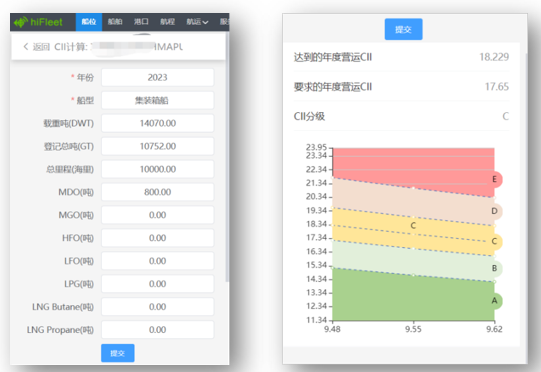This screenshot has width=541, height=372.
Task: Click the C rating marker on right edge
Action: coord(495,241)
